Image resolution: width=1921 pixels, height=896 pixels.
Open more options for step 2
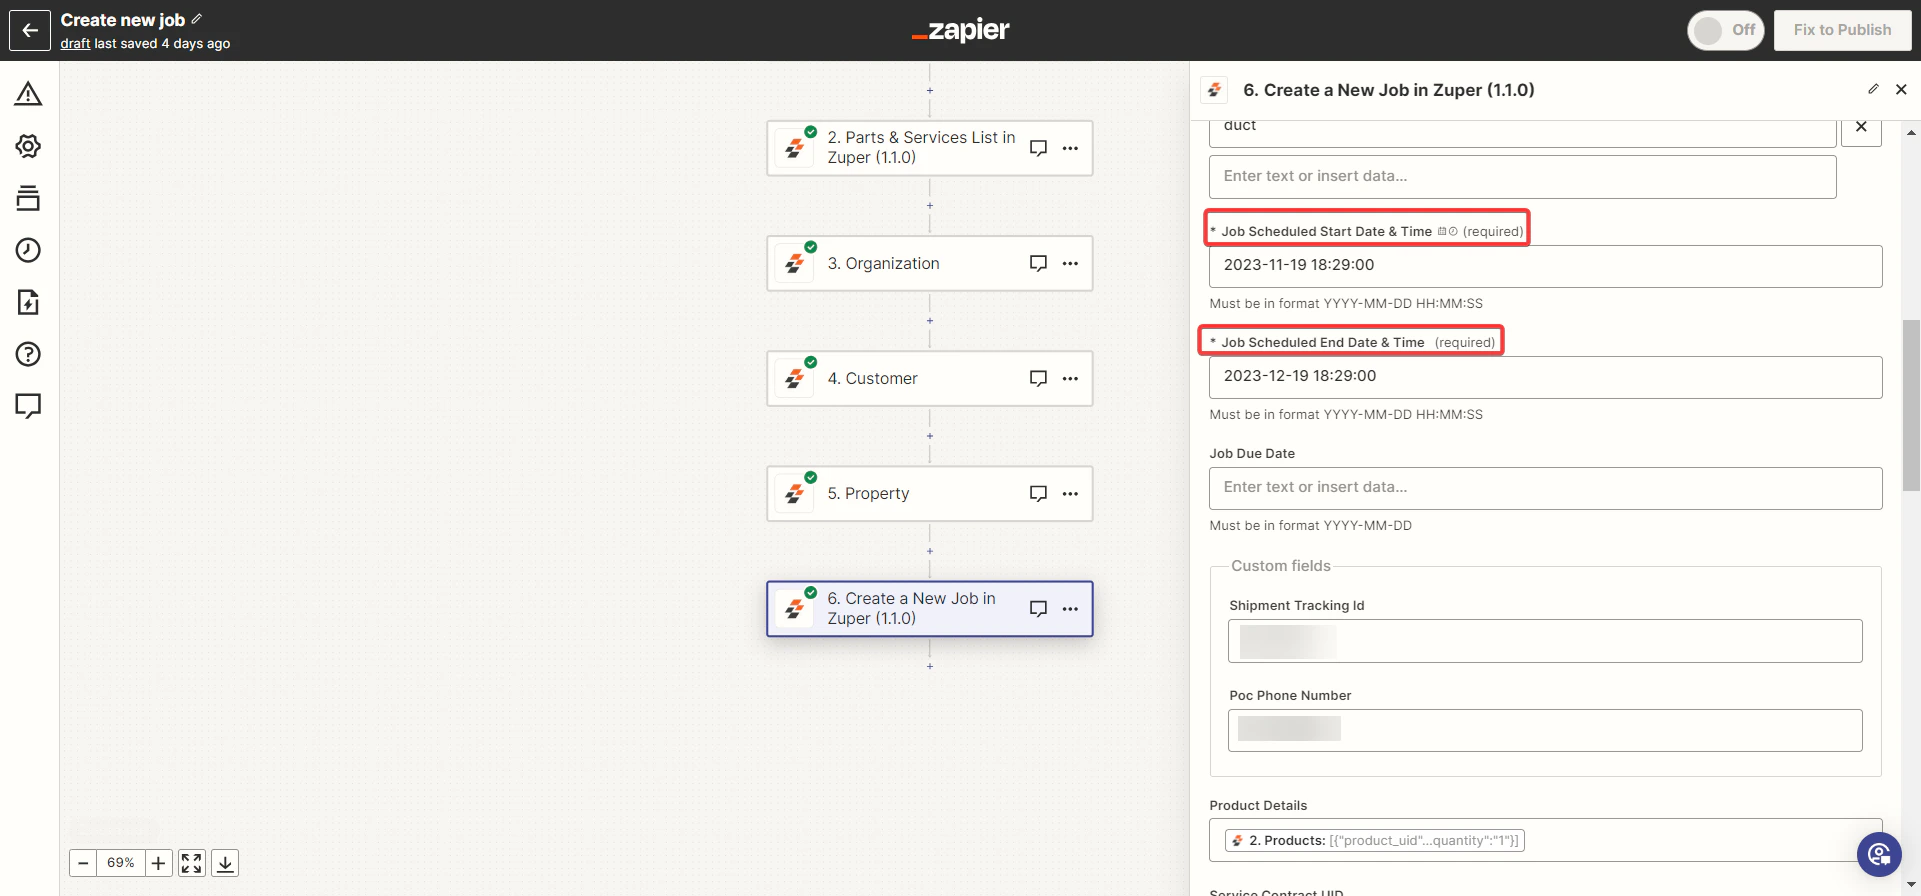tap(1070, 148)
